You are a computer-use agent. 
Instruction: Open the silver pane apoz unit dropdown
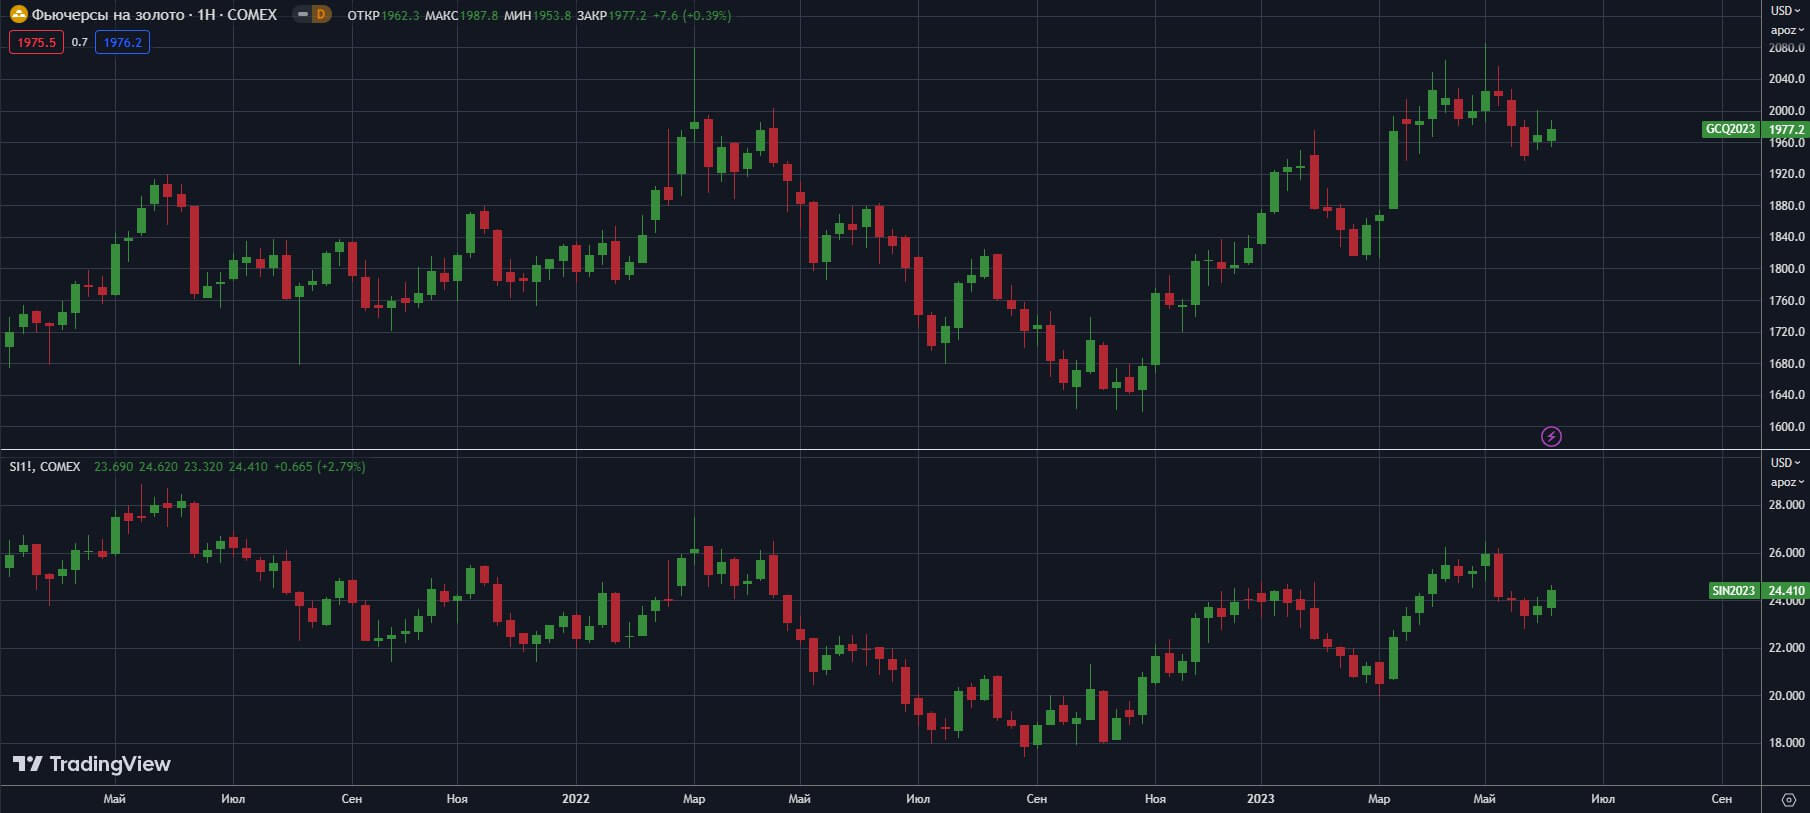pyautogui.click(x=1786, y=482)
